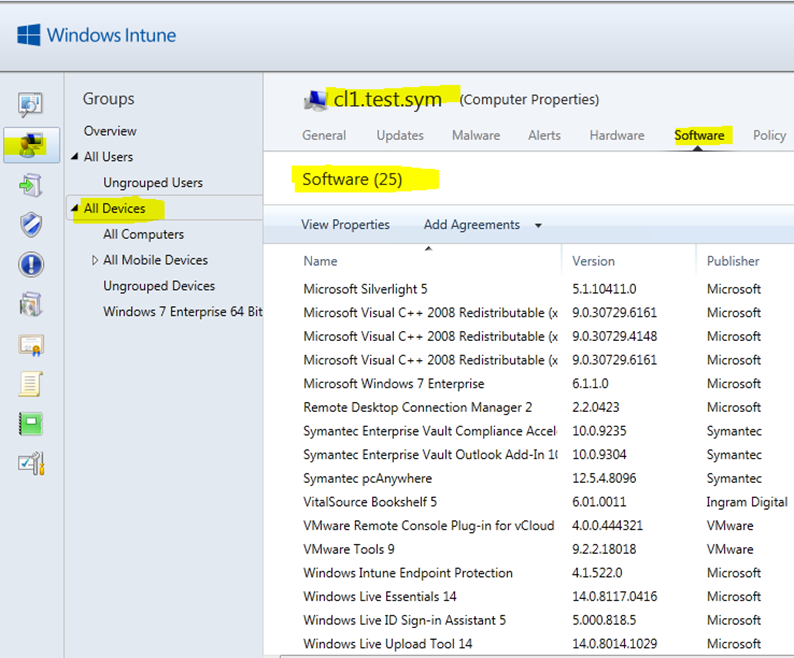794x658 pixels.
Task: Click version 12.5.4.8096 cell
Action: click(x=604, y=478)
